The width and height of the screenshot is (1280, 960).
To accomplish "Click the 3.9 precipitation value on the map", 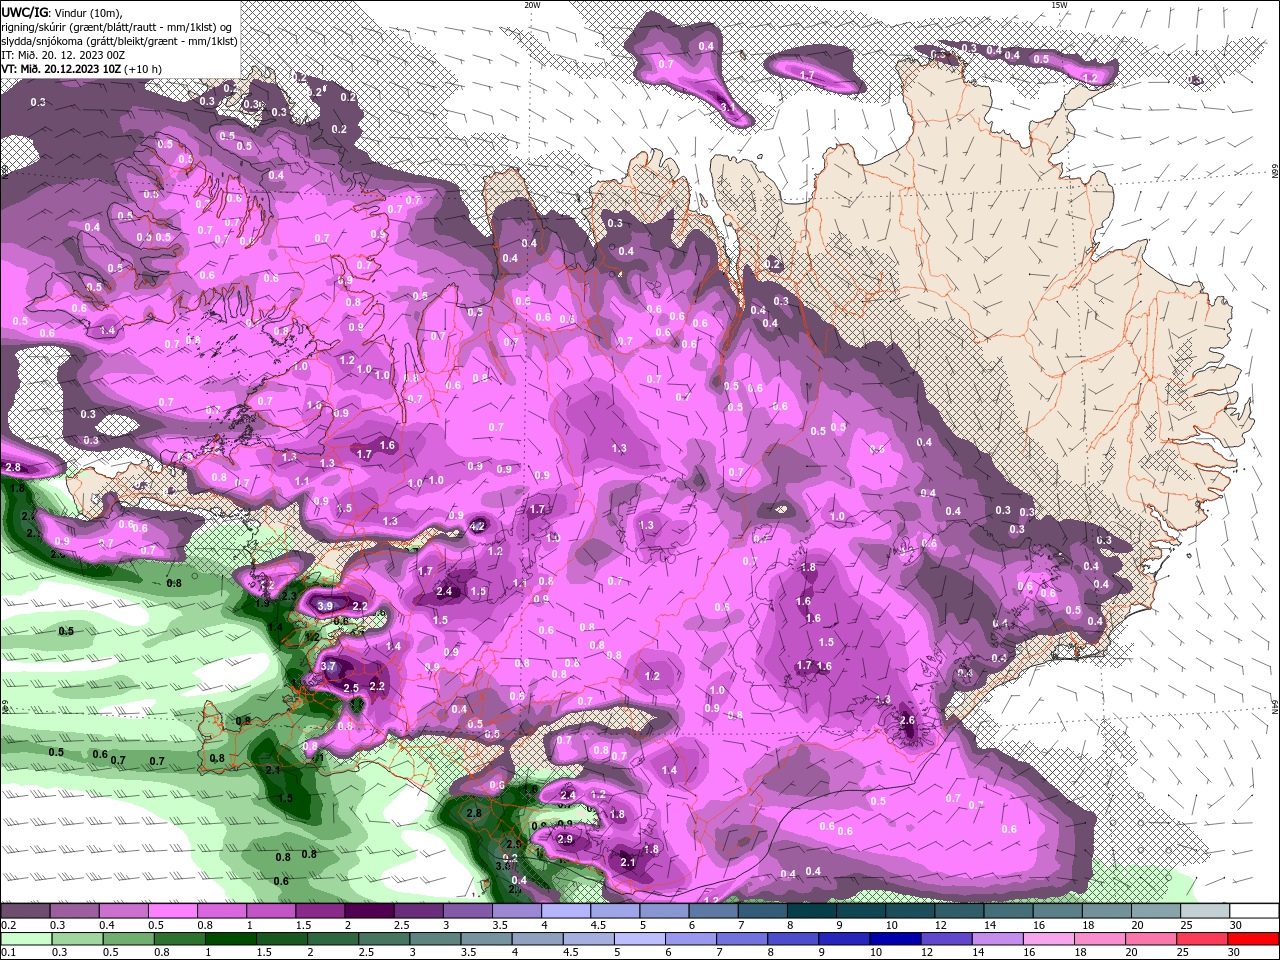I will pyautogui.click(x=325, y=606).
